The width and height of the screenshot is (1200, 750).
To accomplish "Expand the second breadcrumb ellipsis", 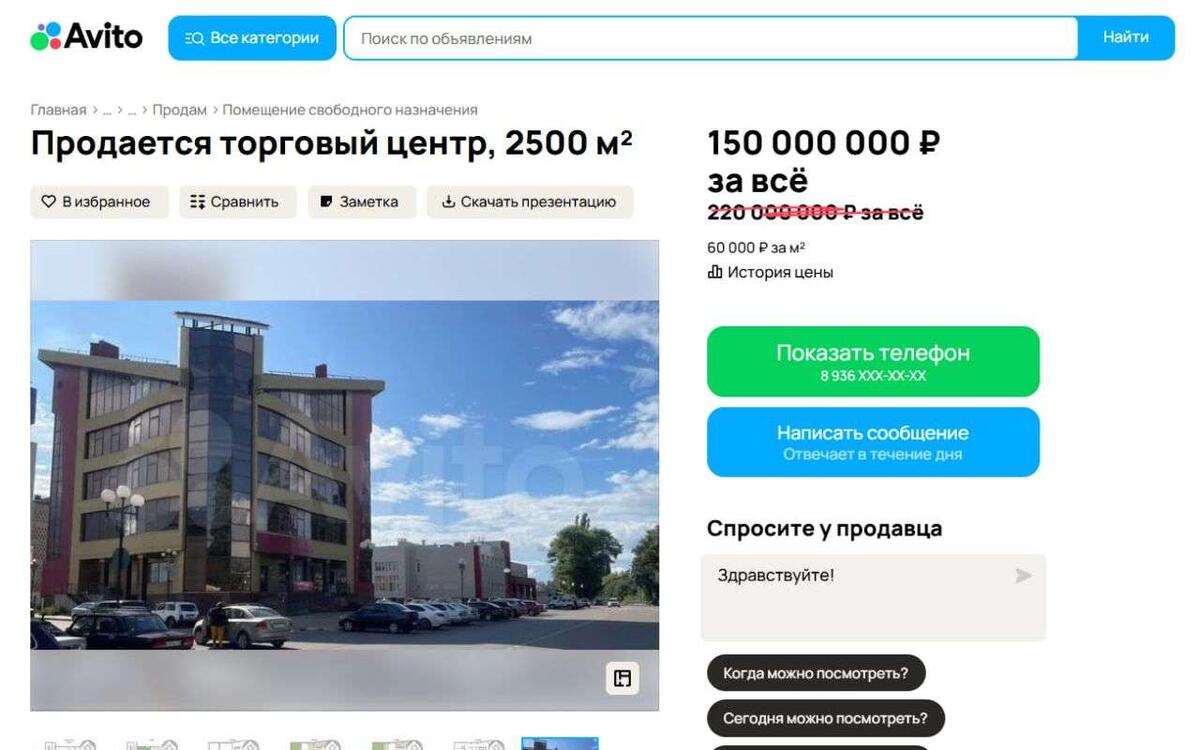I will click(132, 110).
